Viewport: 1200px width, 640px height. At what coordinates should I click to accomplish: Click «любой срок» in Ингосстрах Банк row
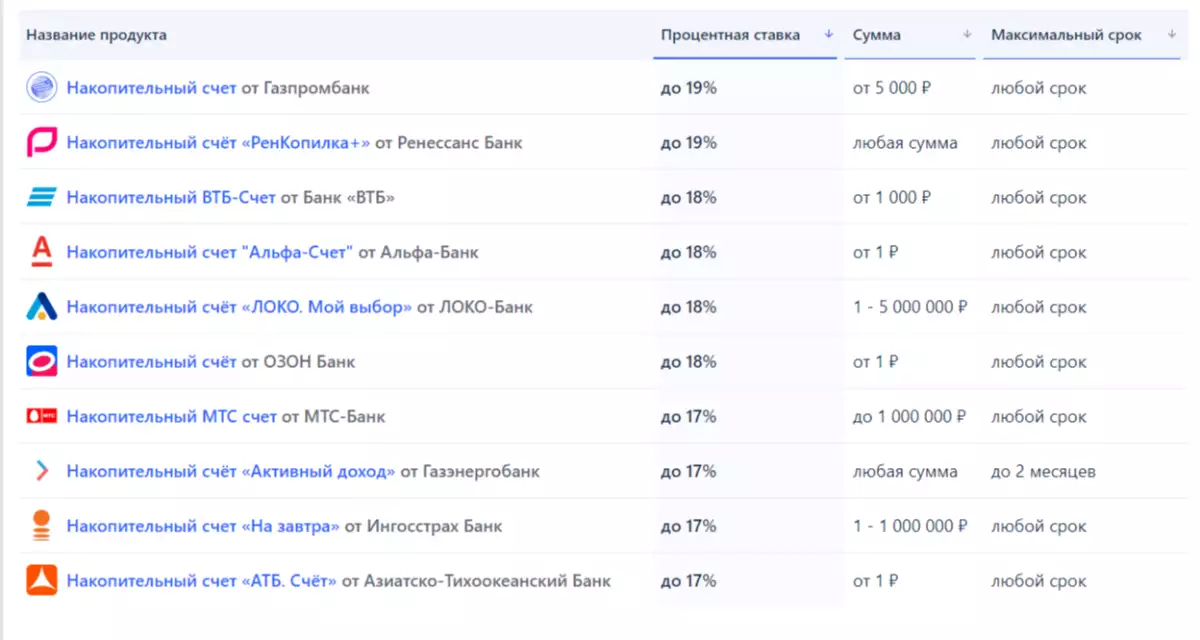tap(1039, 526)
